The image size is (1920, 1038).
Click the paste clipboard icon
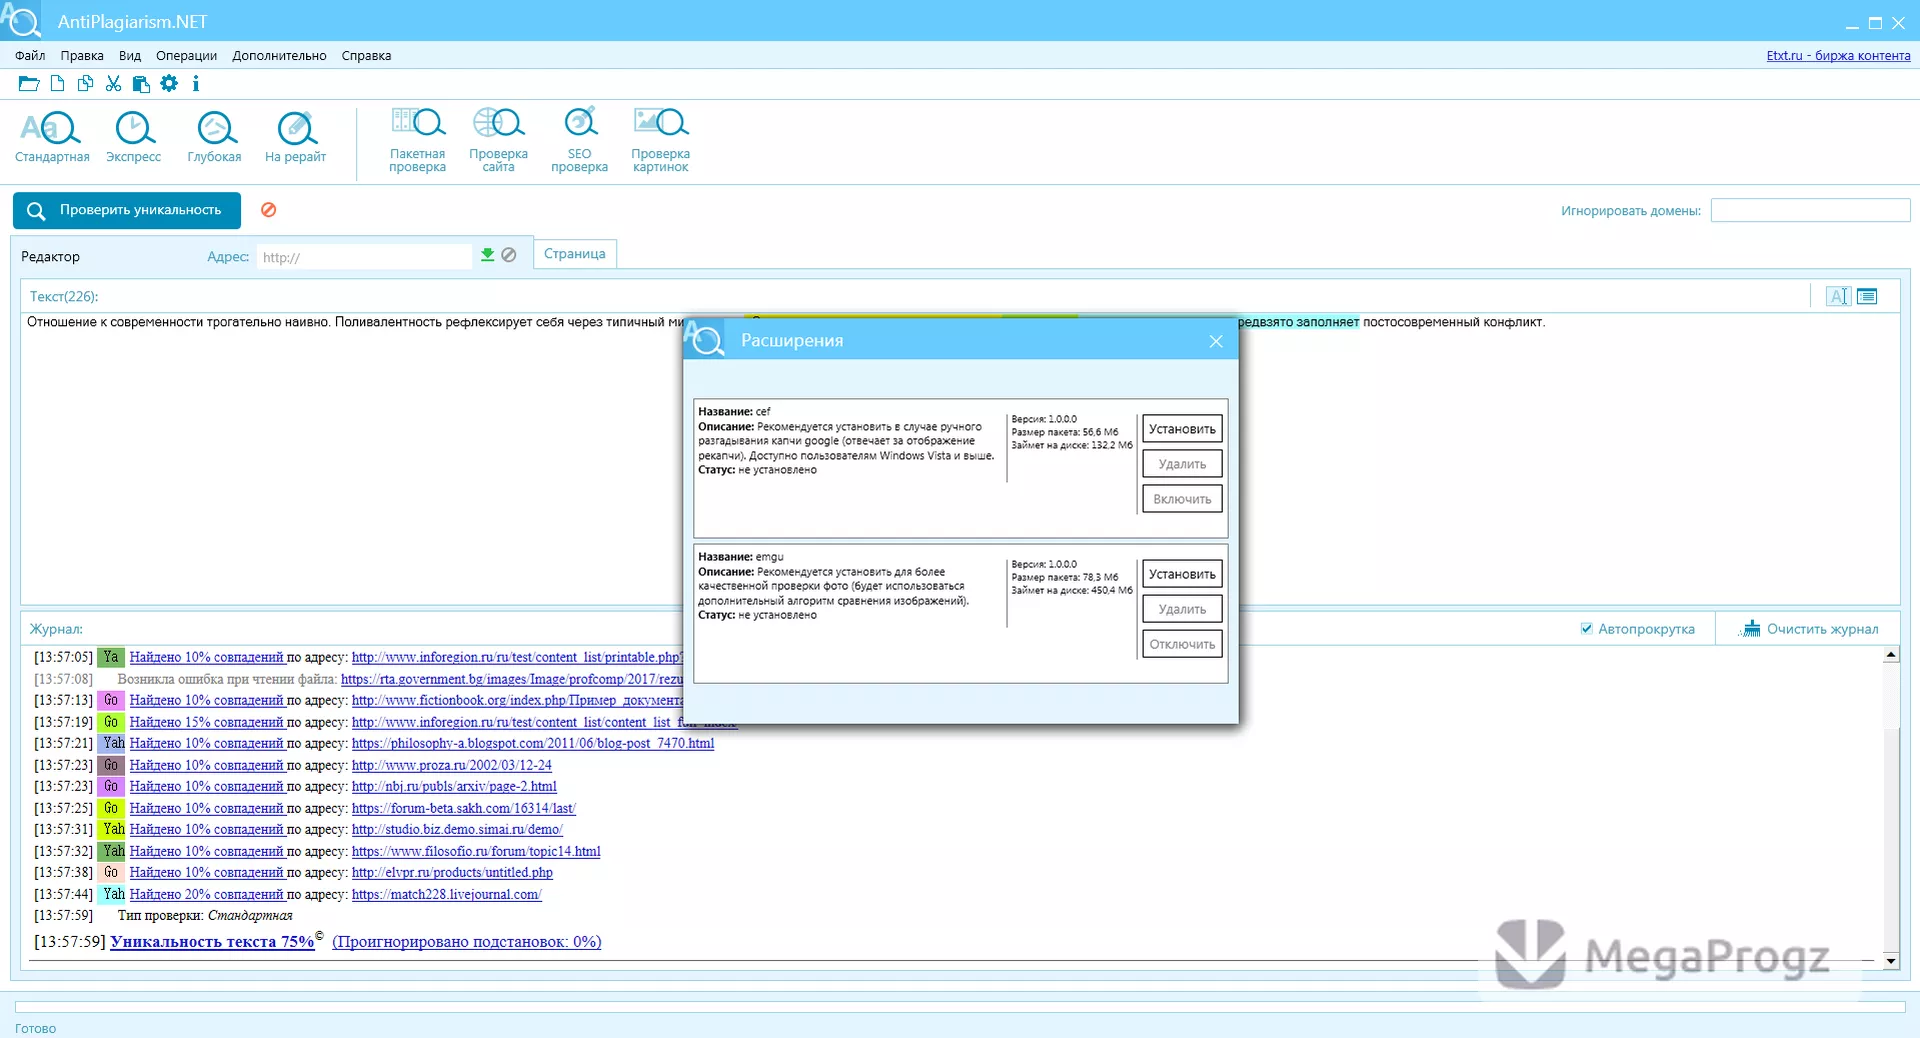point(141,84)
